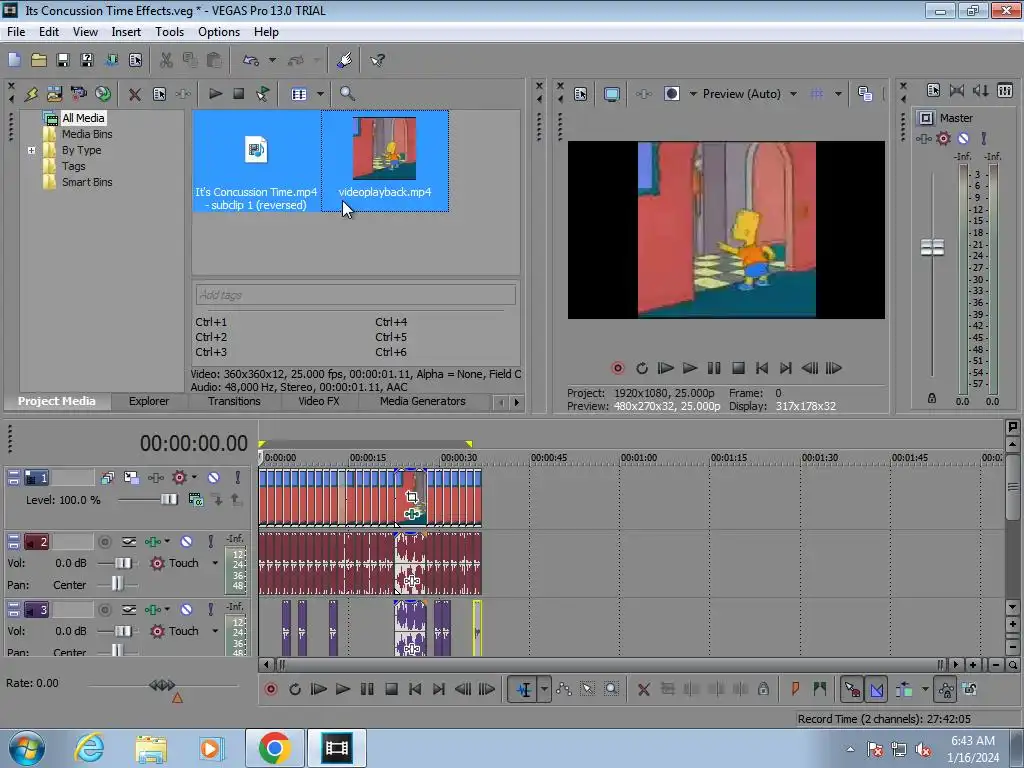Open the Insert menu
The image size is (1024, 768).
(x=126, y=32)
